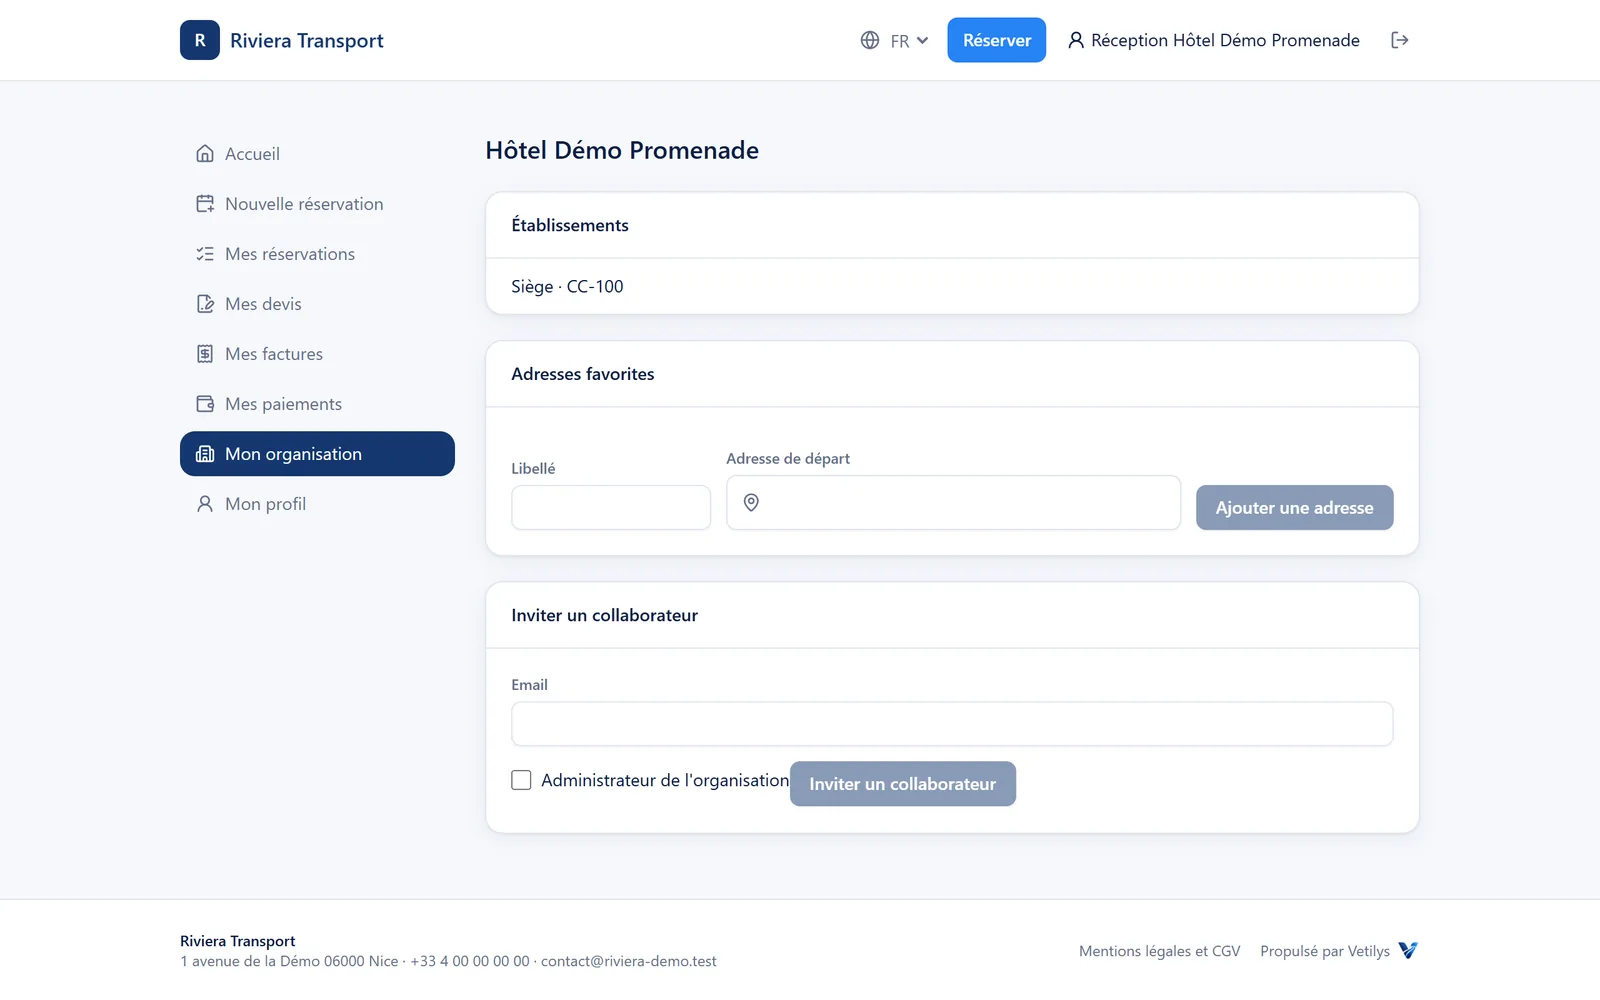The width and height of the screenshot is (1600, 1000).
Task: Toggle Administrateur de l'organisation checkbox
Action: click(x=521, y=780)
